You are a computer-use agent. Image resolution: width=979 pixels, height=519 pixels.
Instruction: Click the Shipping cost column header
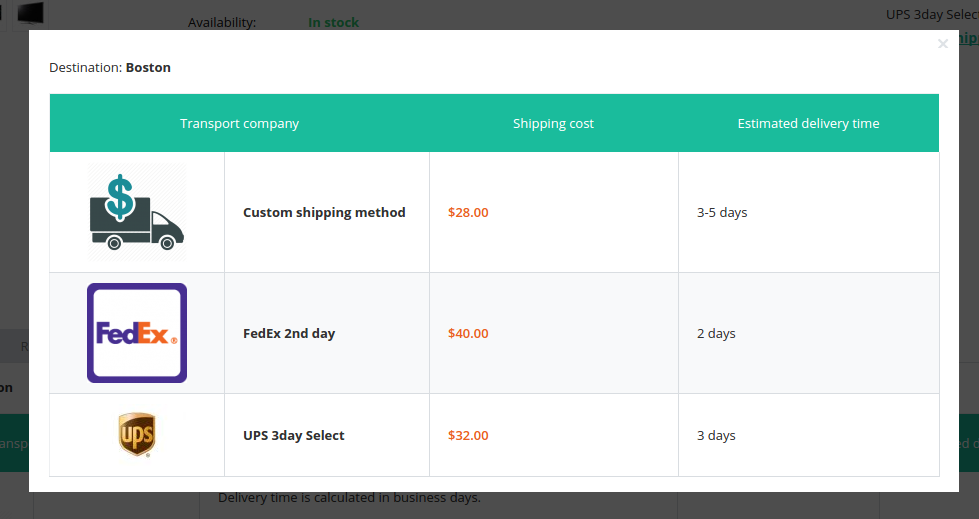pyautogui.click(x=553, y=124)
